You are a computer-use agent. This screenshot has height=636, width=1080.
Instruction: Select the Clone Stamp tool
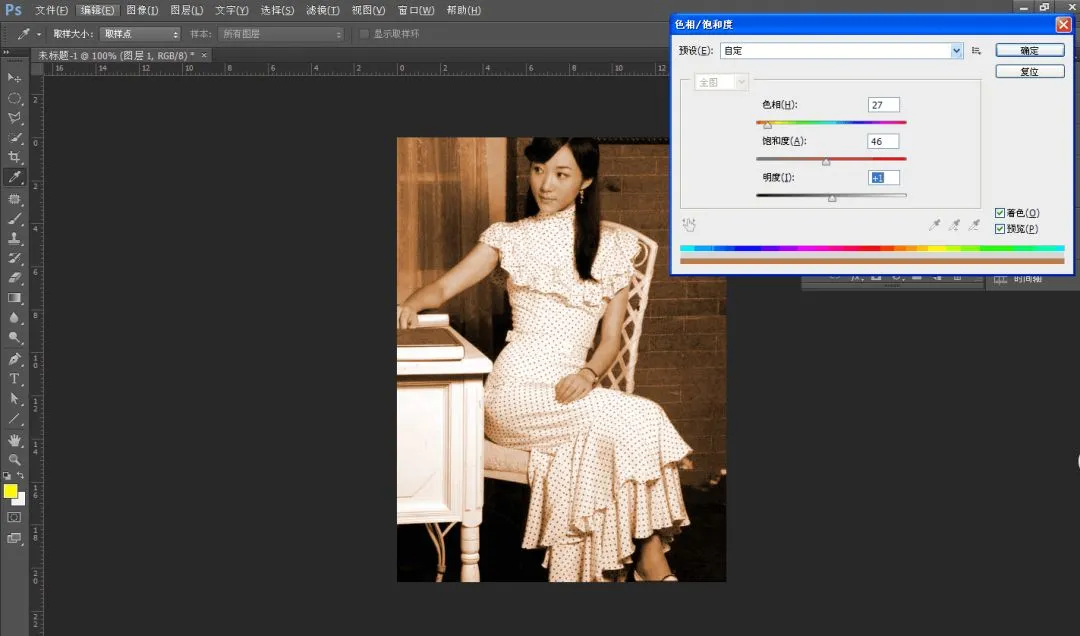tap(14, 238)
